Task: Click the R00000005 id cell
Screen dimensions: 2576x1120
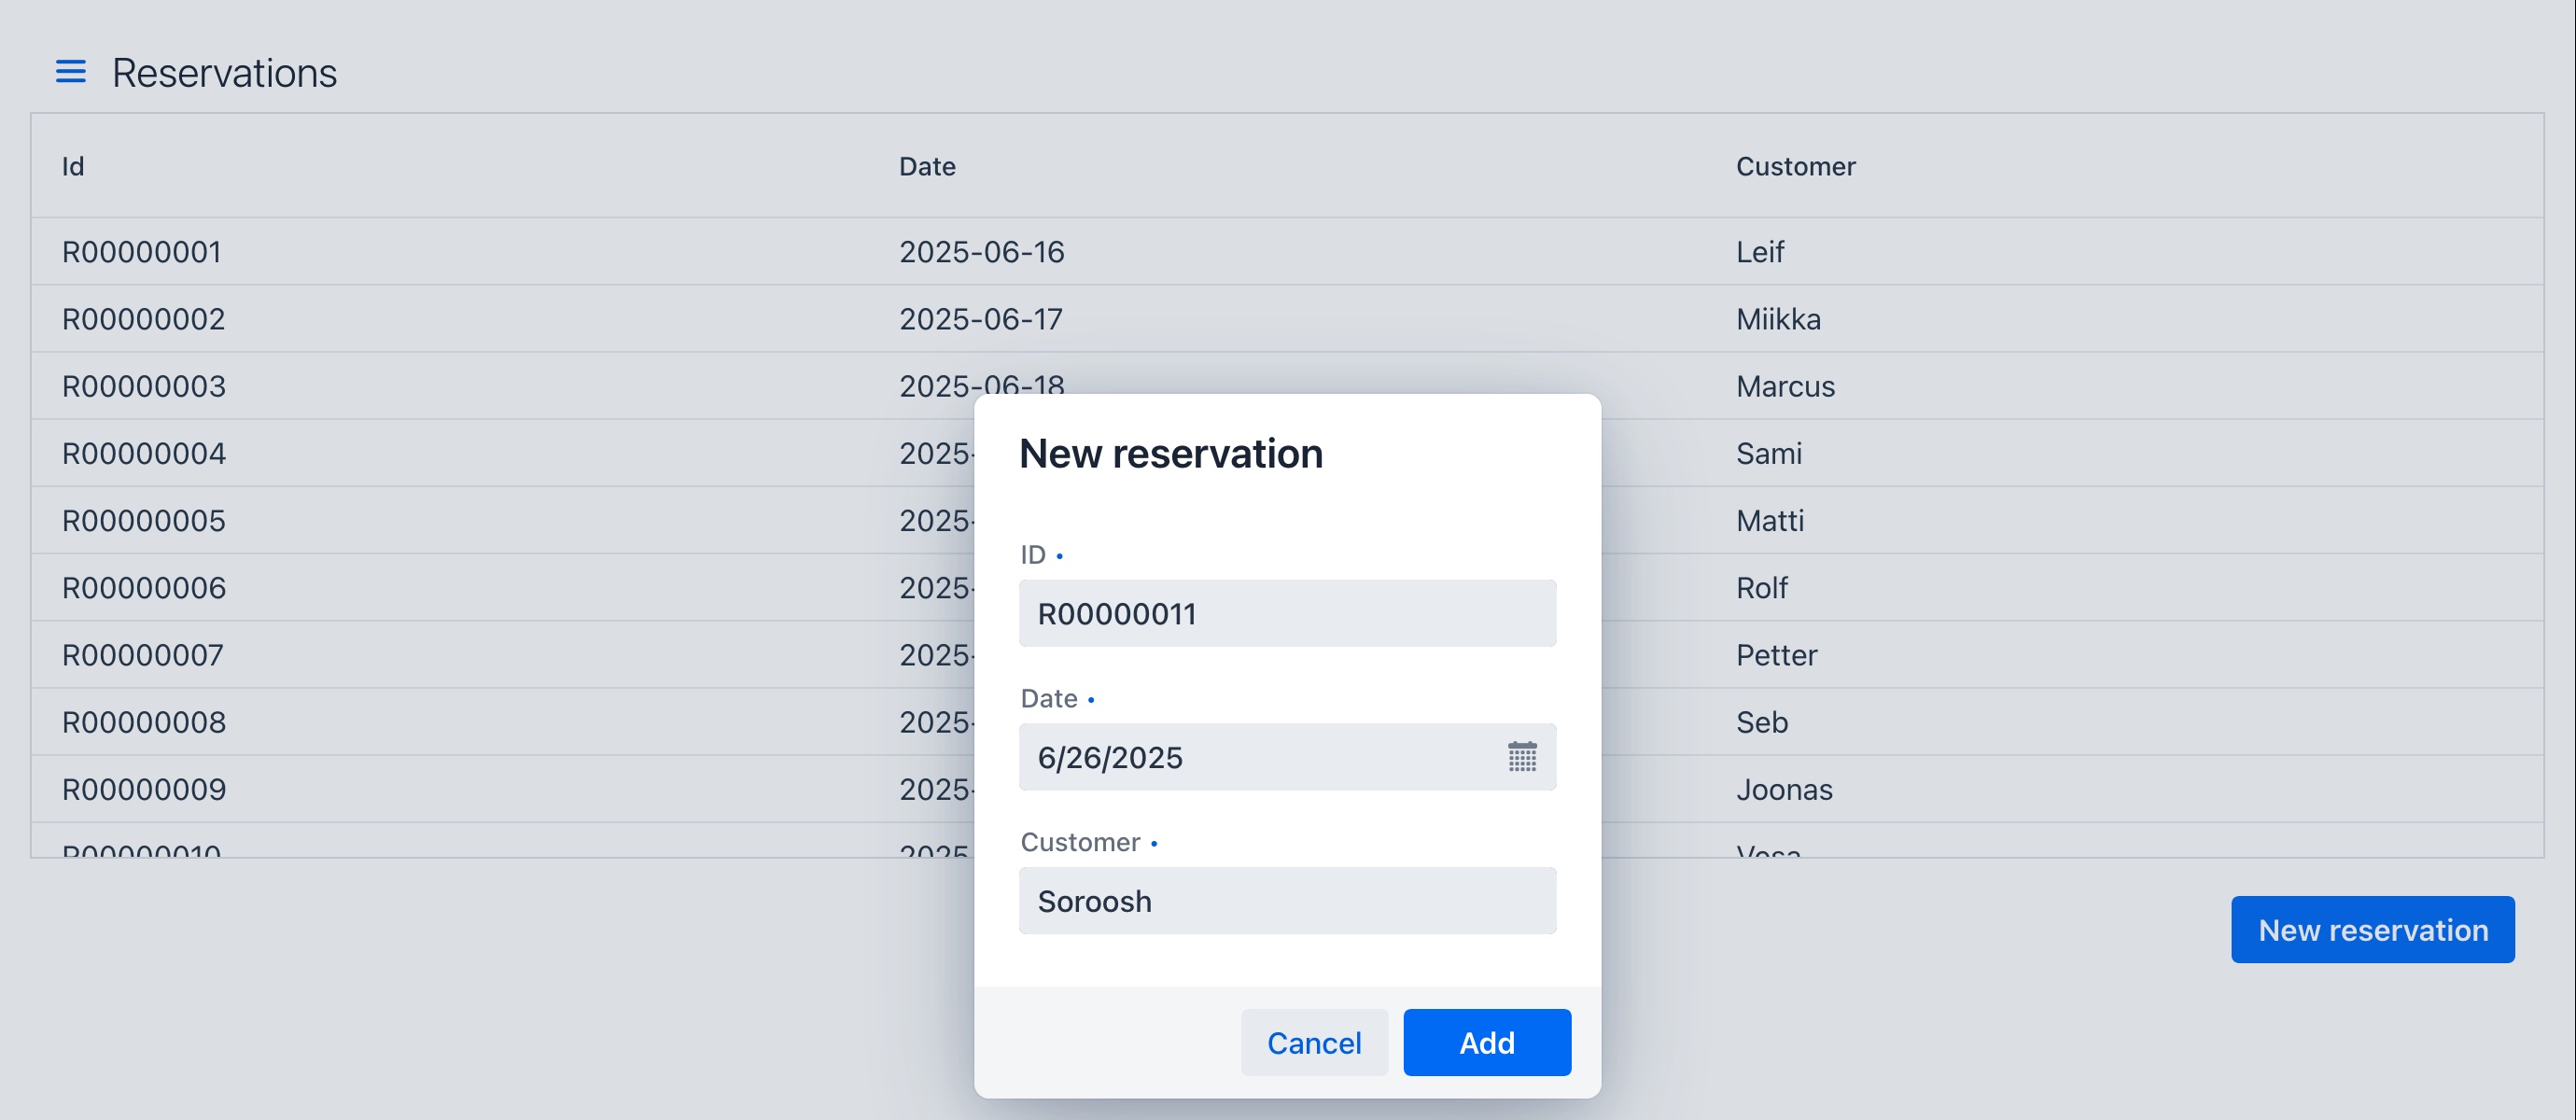Action: click(143, 520)
